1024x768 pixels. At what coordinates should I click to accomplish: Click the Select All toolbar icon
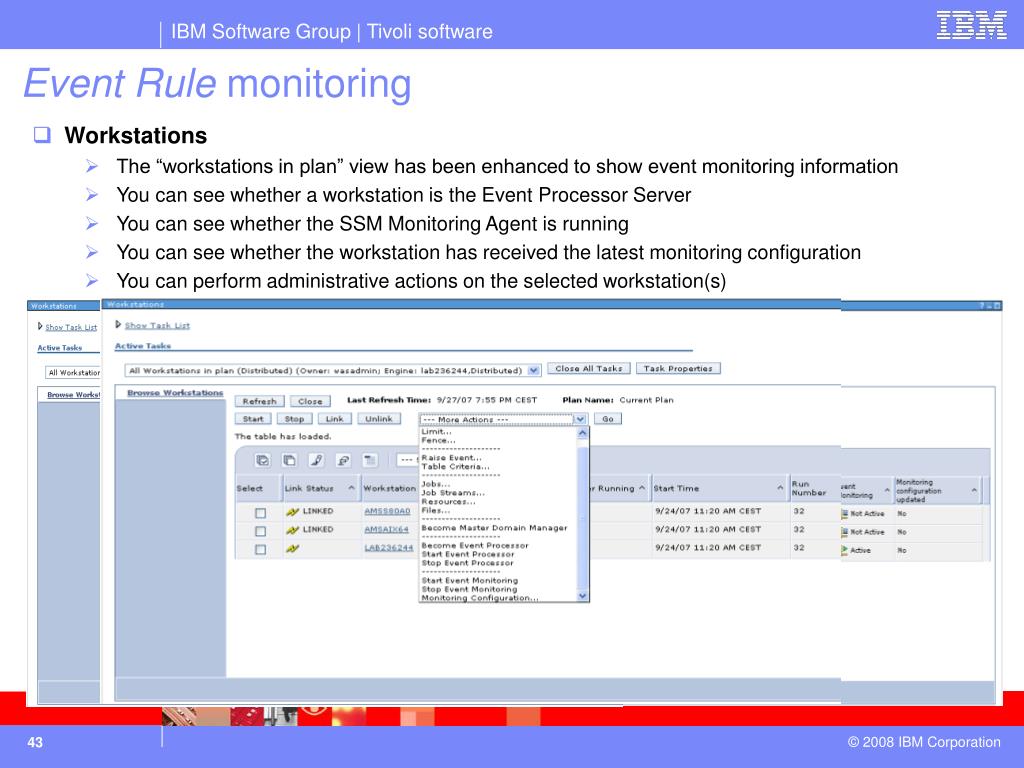point(263,460)
